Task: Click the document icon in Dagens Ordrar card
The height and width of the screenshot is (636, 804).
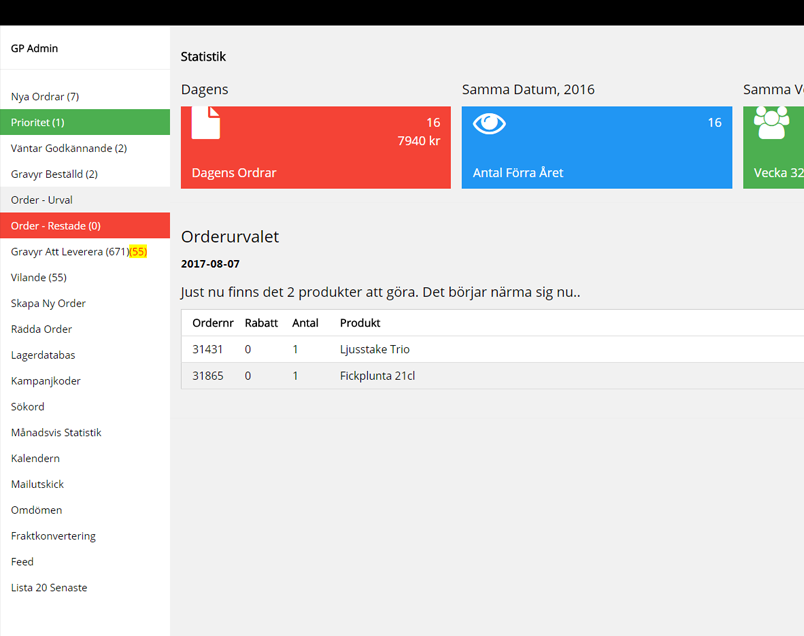Action: point(206,123)
